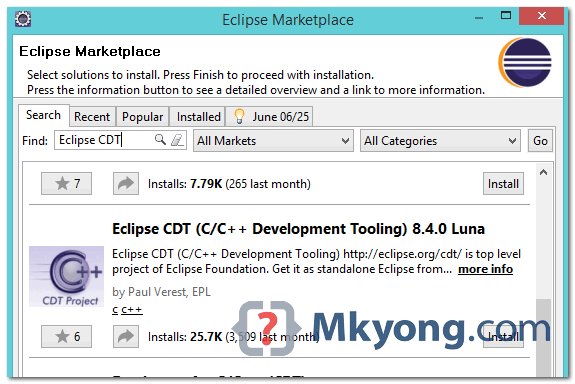Click the results list scroll up arrow
This screenshot has height=384, width=575.
(x=543, y=172)
